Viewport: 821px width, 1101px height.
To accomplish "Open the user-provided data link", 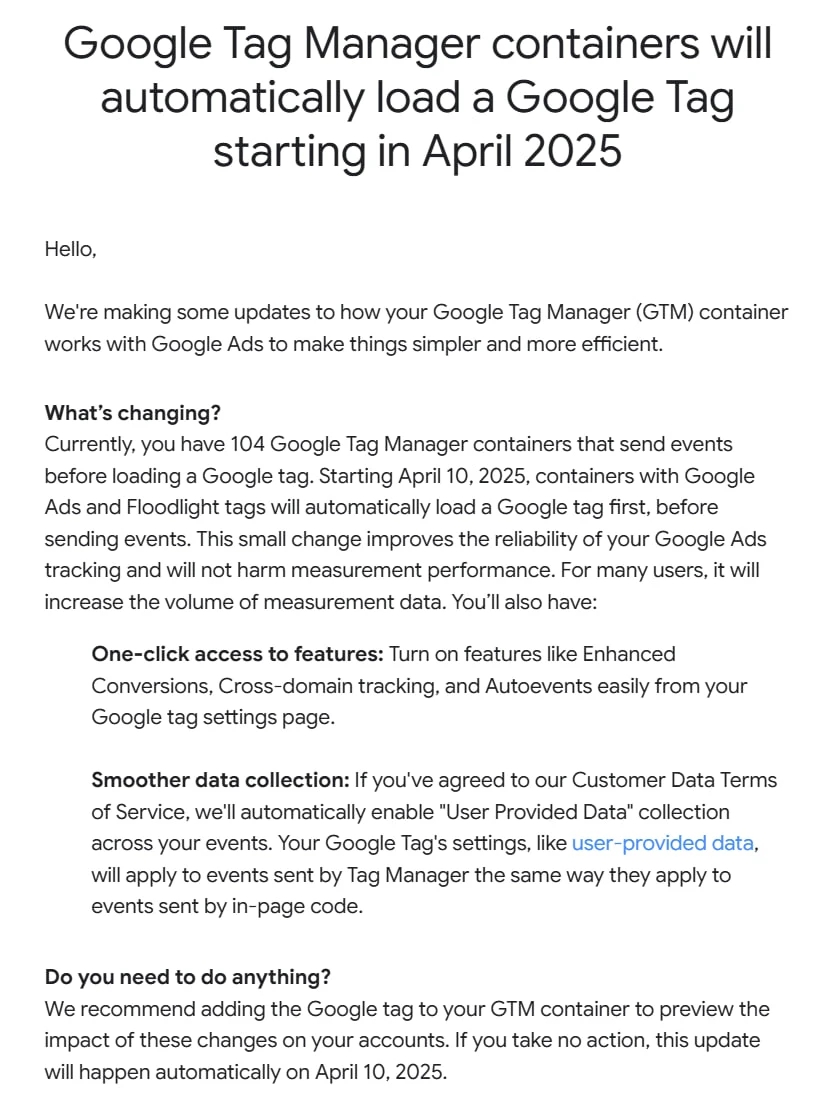I will click(x=662, y=843).
